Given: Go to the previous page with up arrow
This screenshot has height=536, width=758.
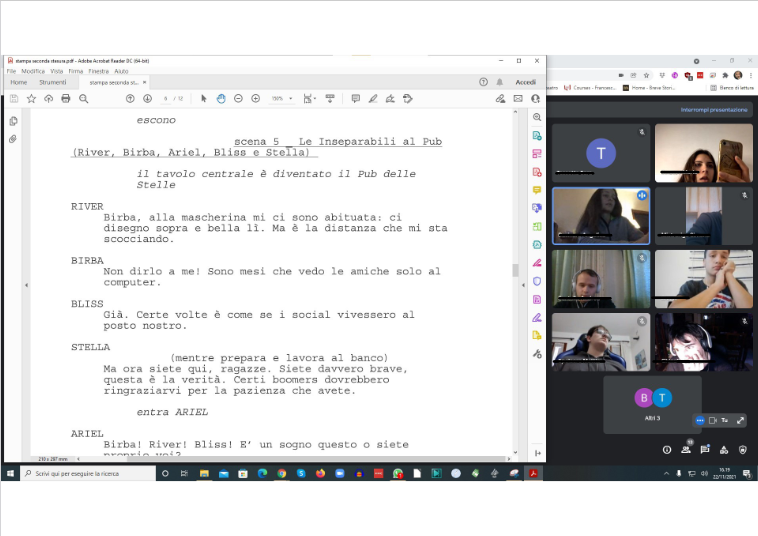Looking at the screenshot, I should [130, 98].
